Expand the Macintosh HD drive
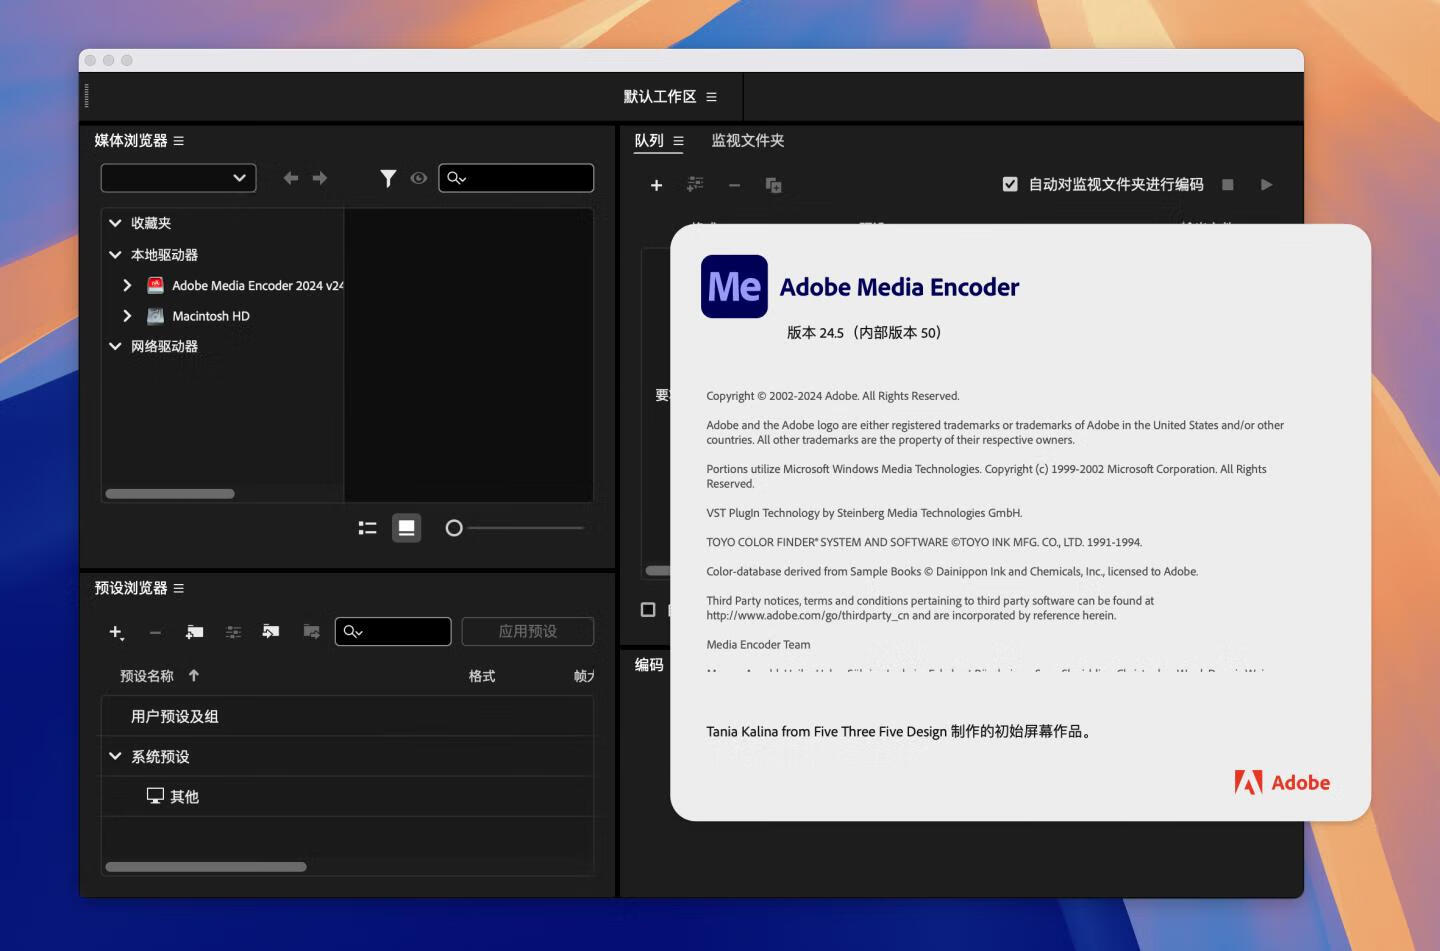 (x=127, y=316)
